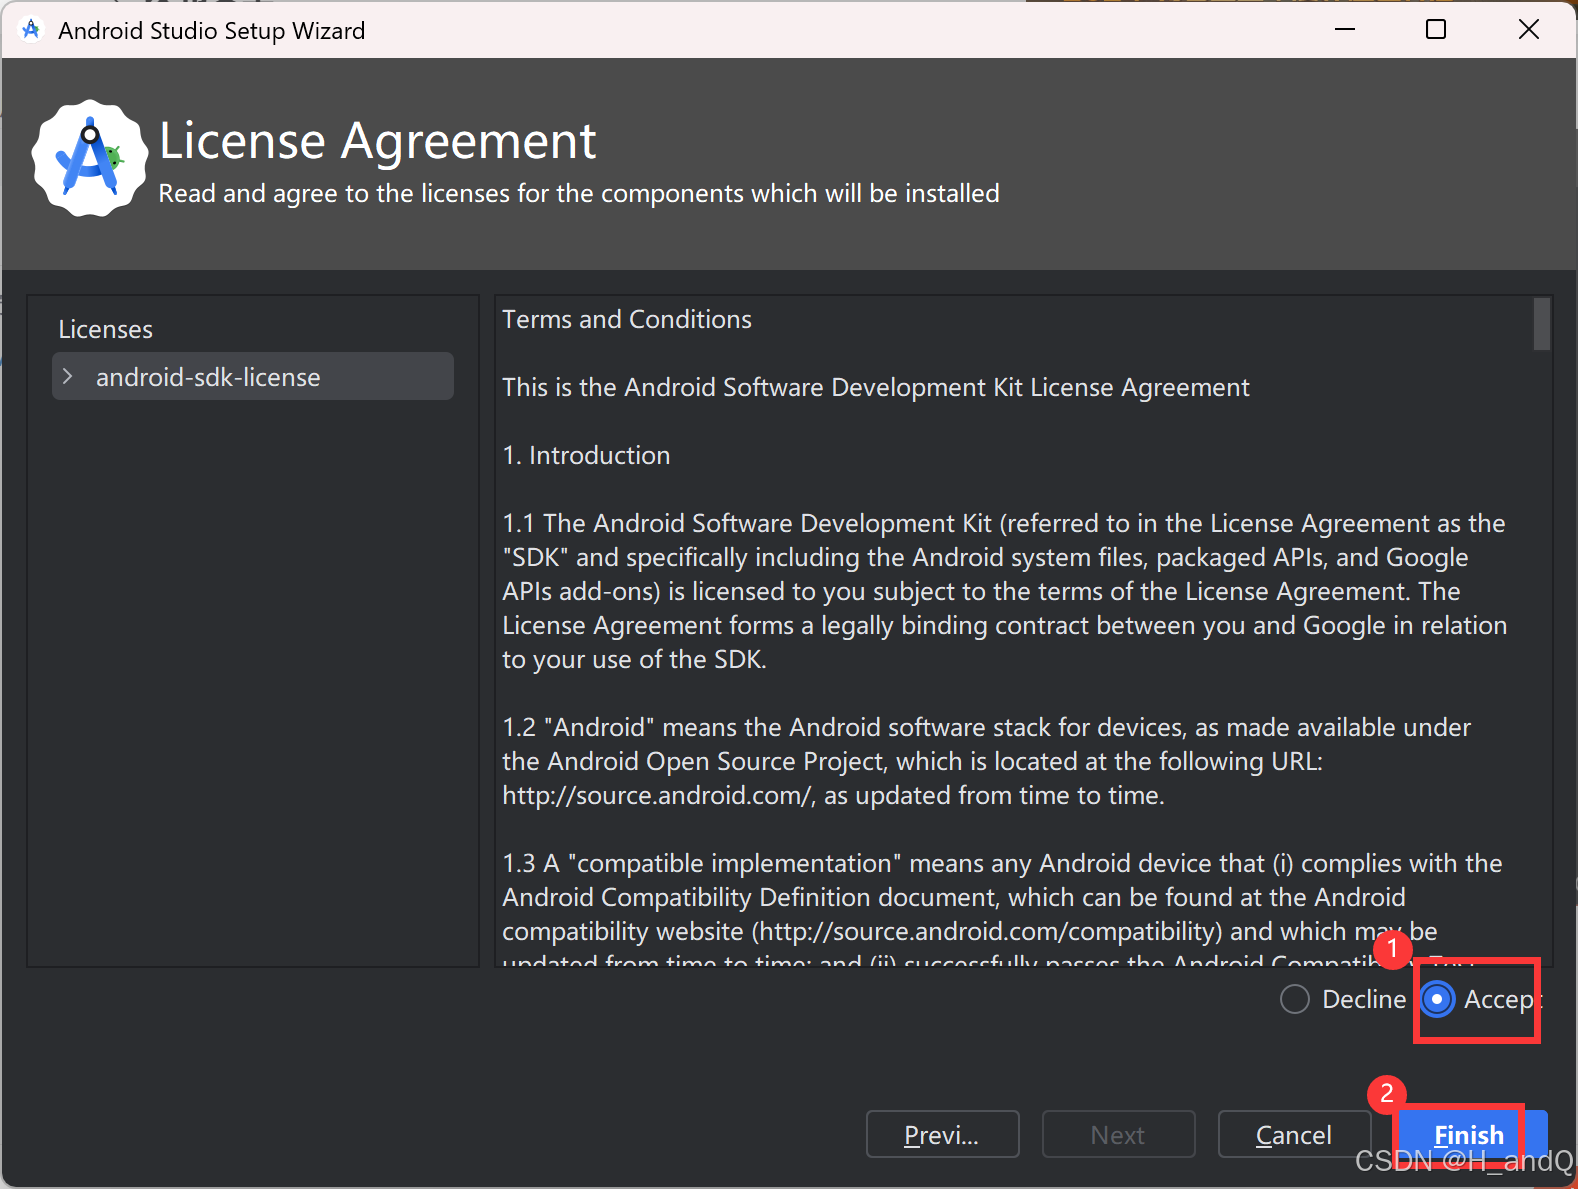Close the Setup Wizard window
1578x1189 pixels.
1529,29
